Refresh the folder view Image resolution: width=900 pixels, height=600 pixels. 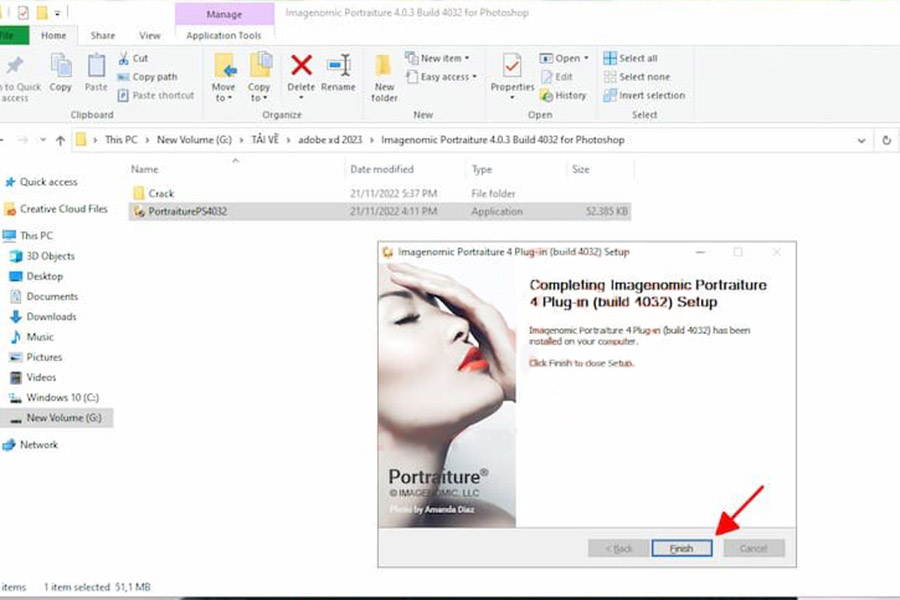click(x=886, y=140)
